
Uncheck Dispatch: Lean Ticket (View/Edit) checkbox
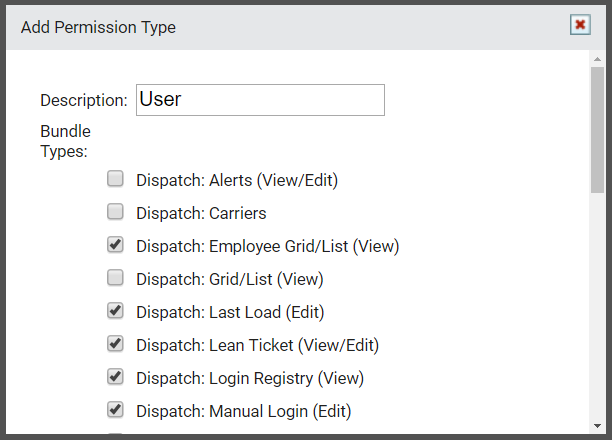(115, 344)
